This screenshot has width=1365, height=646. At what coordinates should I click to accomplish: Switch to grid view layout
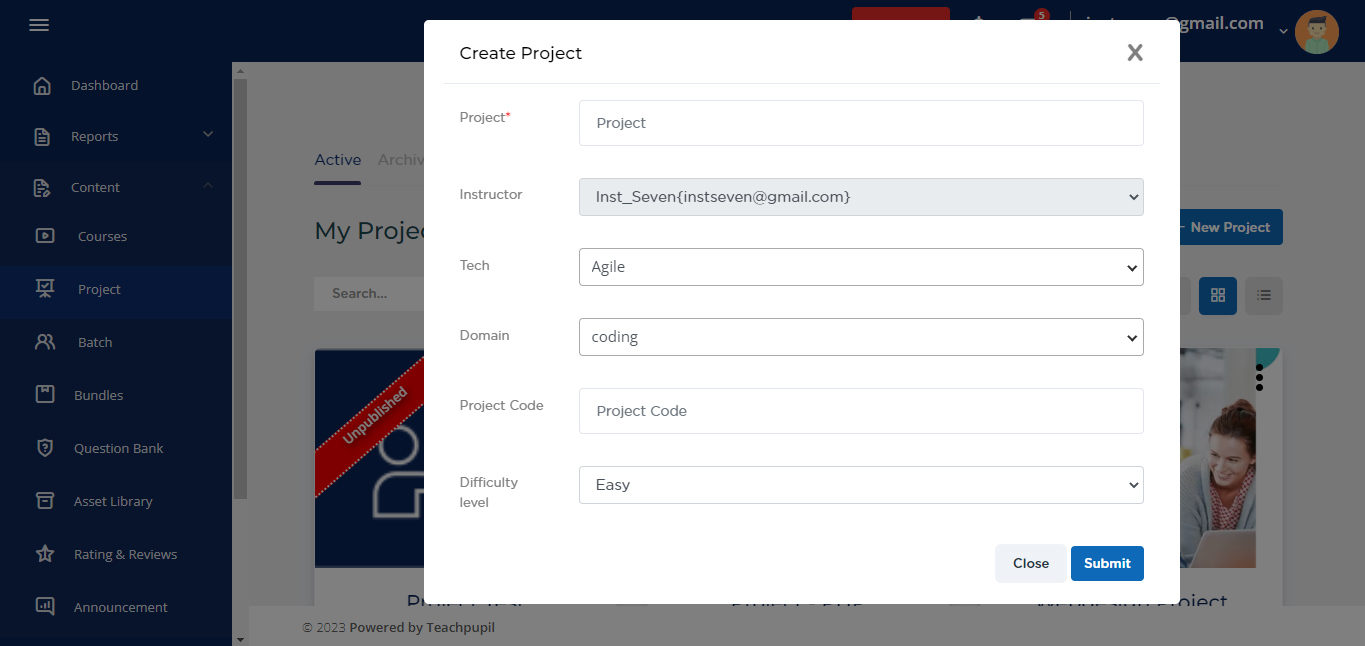point(1217,295)
